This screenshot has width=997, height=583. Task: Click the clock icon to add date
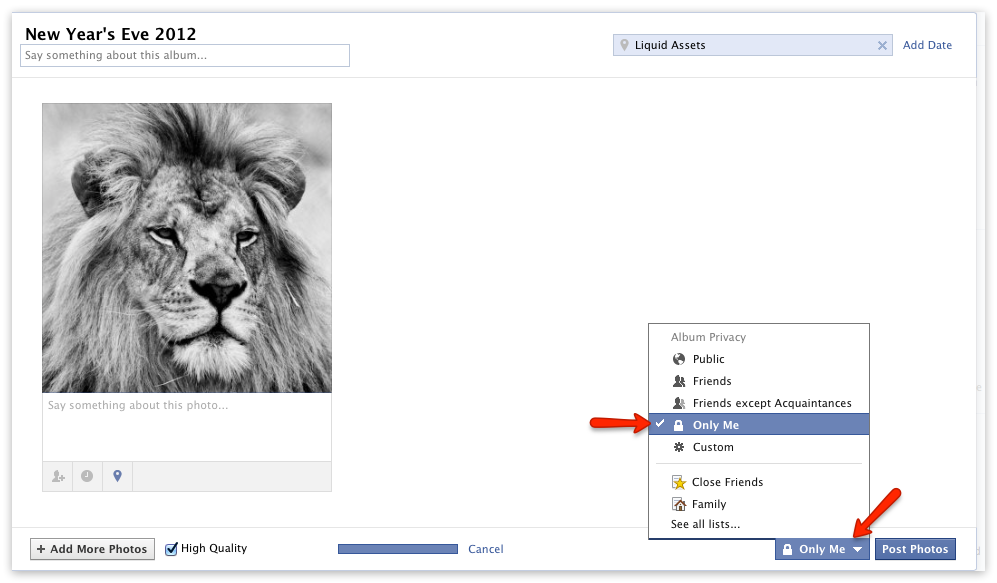pyautogui.click(x=87, y=476)
